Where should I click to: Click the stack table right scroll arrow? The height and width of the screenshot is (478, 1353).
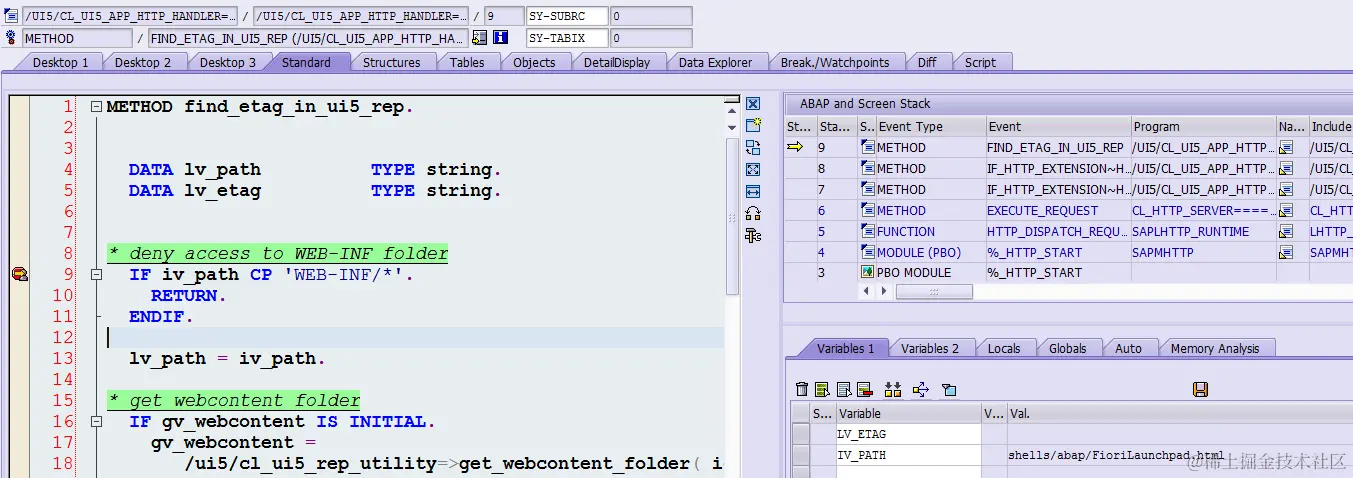882,292
